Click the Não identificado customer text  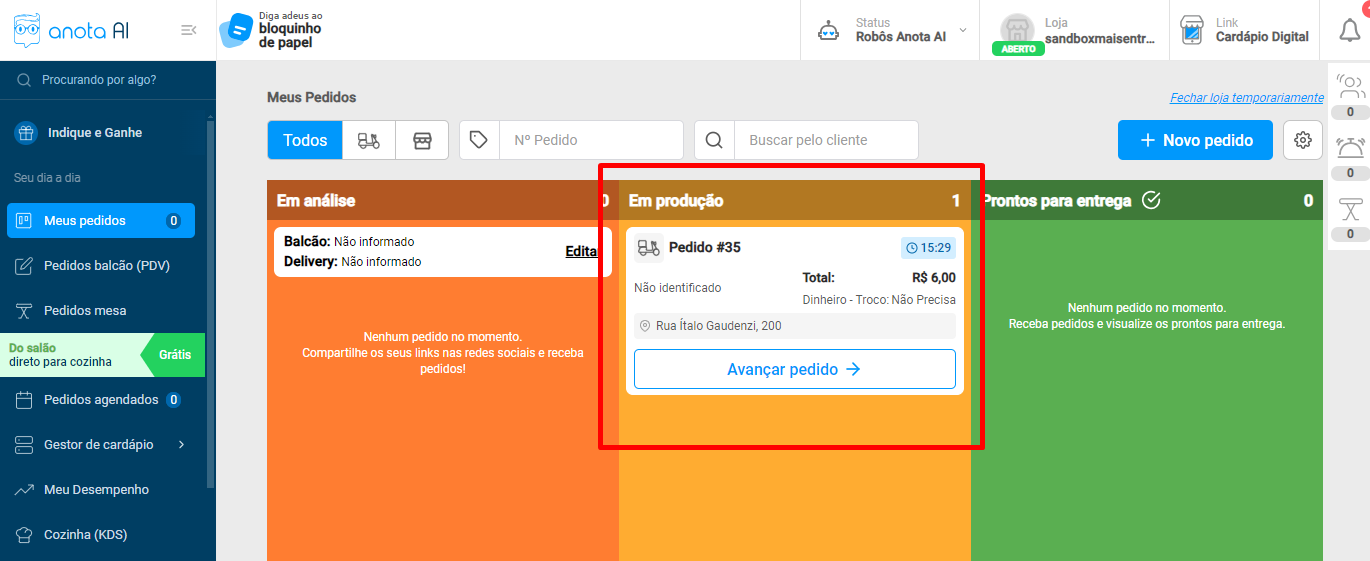point(677,288)
